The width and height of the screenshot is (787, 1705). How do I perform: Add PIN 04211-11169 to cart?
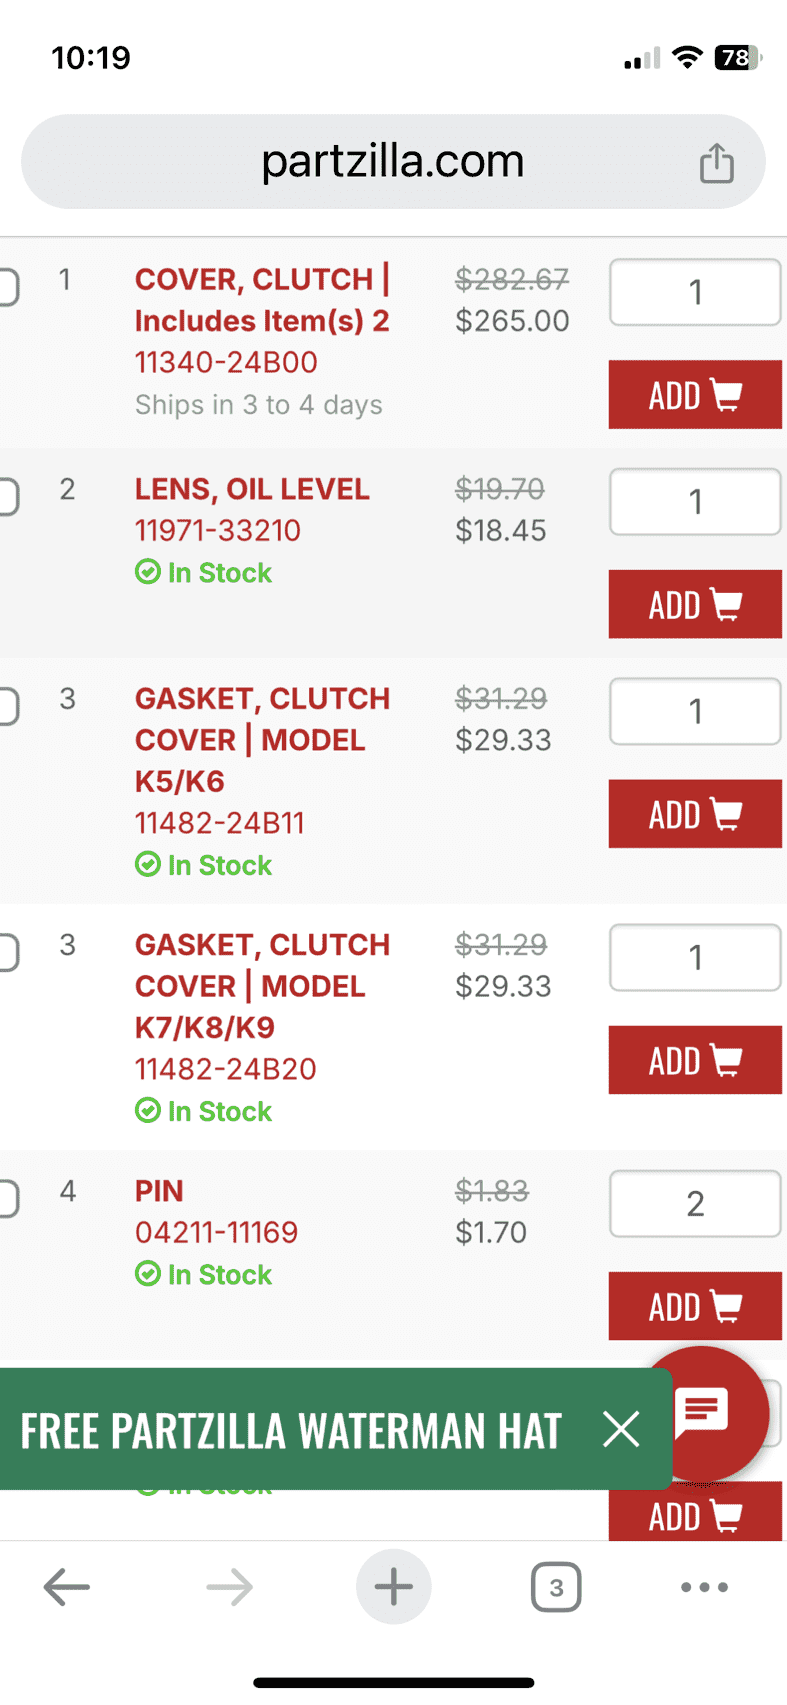point(695,1306)
